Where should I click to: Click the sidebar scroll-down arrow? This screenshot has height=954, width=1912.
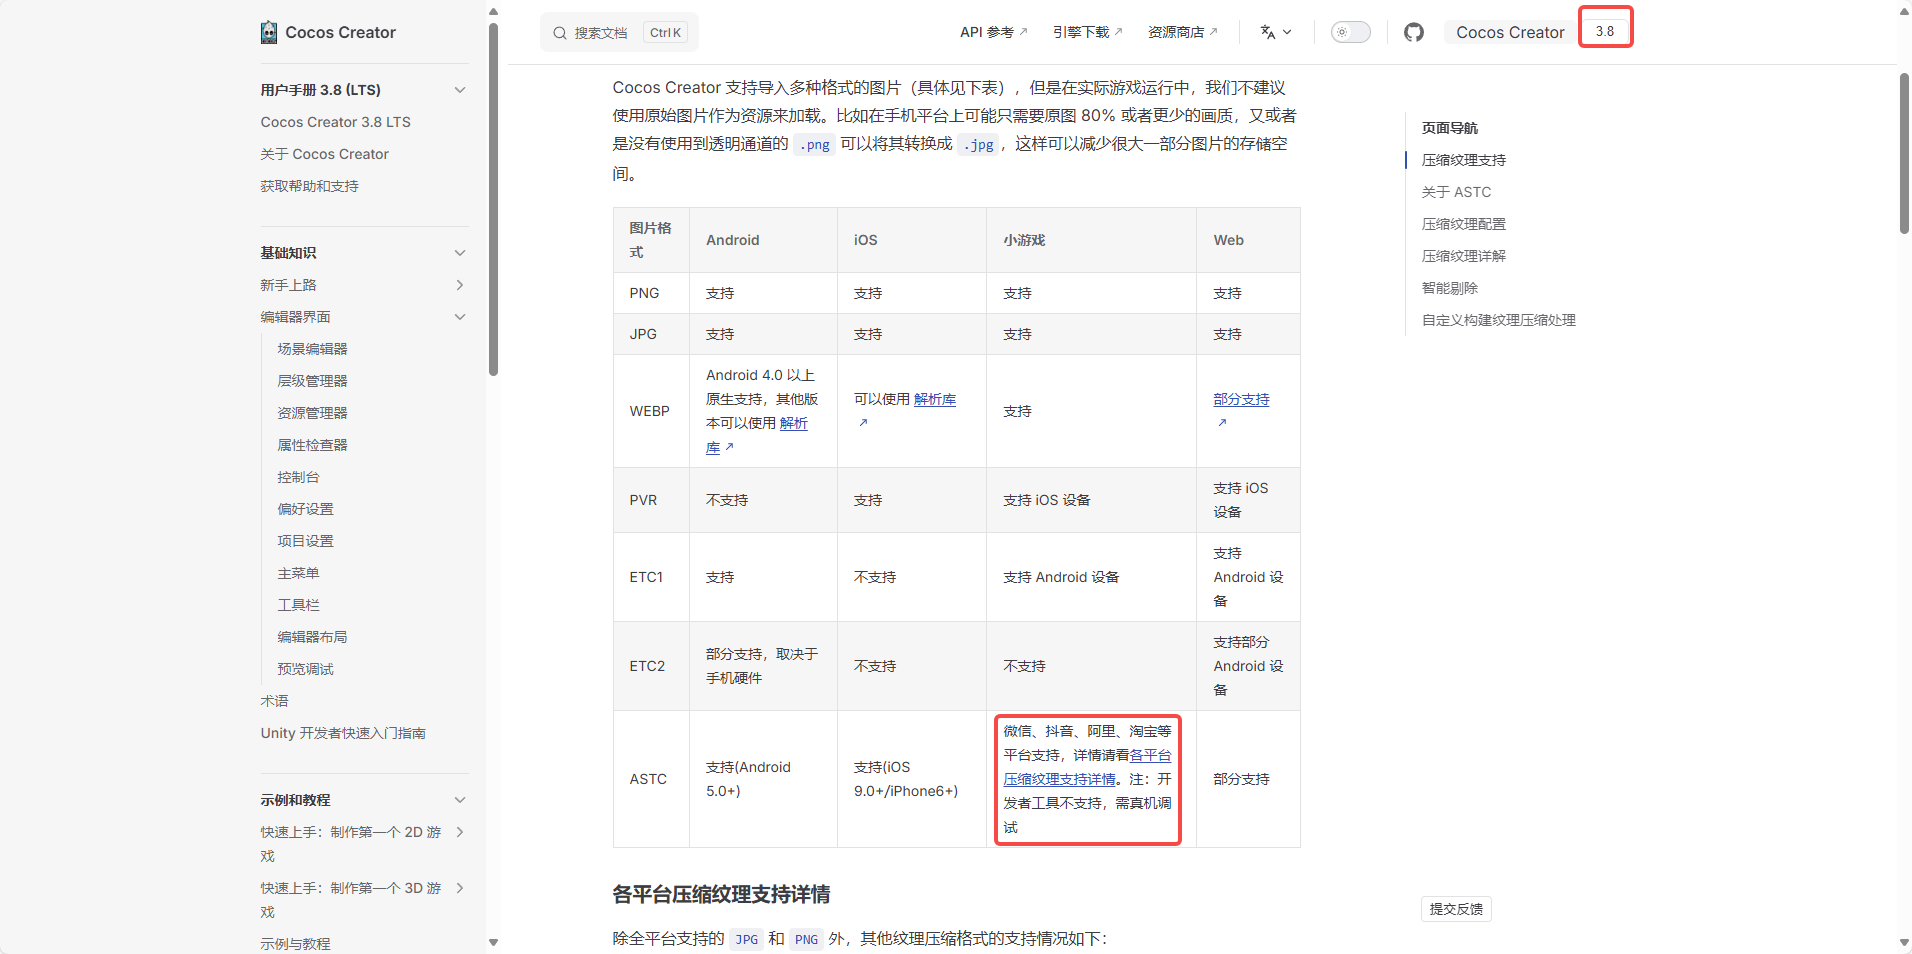click(x=493, y=942)
